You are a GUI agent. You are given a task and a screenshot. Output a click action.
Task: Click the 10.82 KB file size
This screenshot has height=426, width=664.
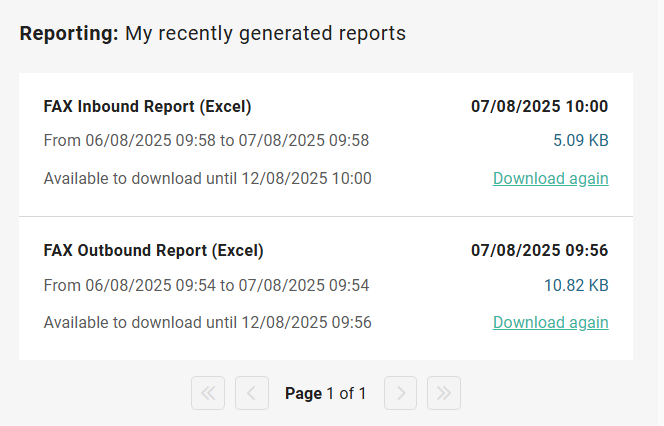pos(576,285)
